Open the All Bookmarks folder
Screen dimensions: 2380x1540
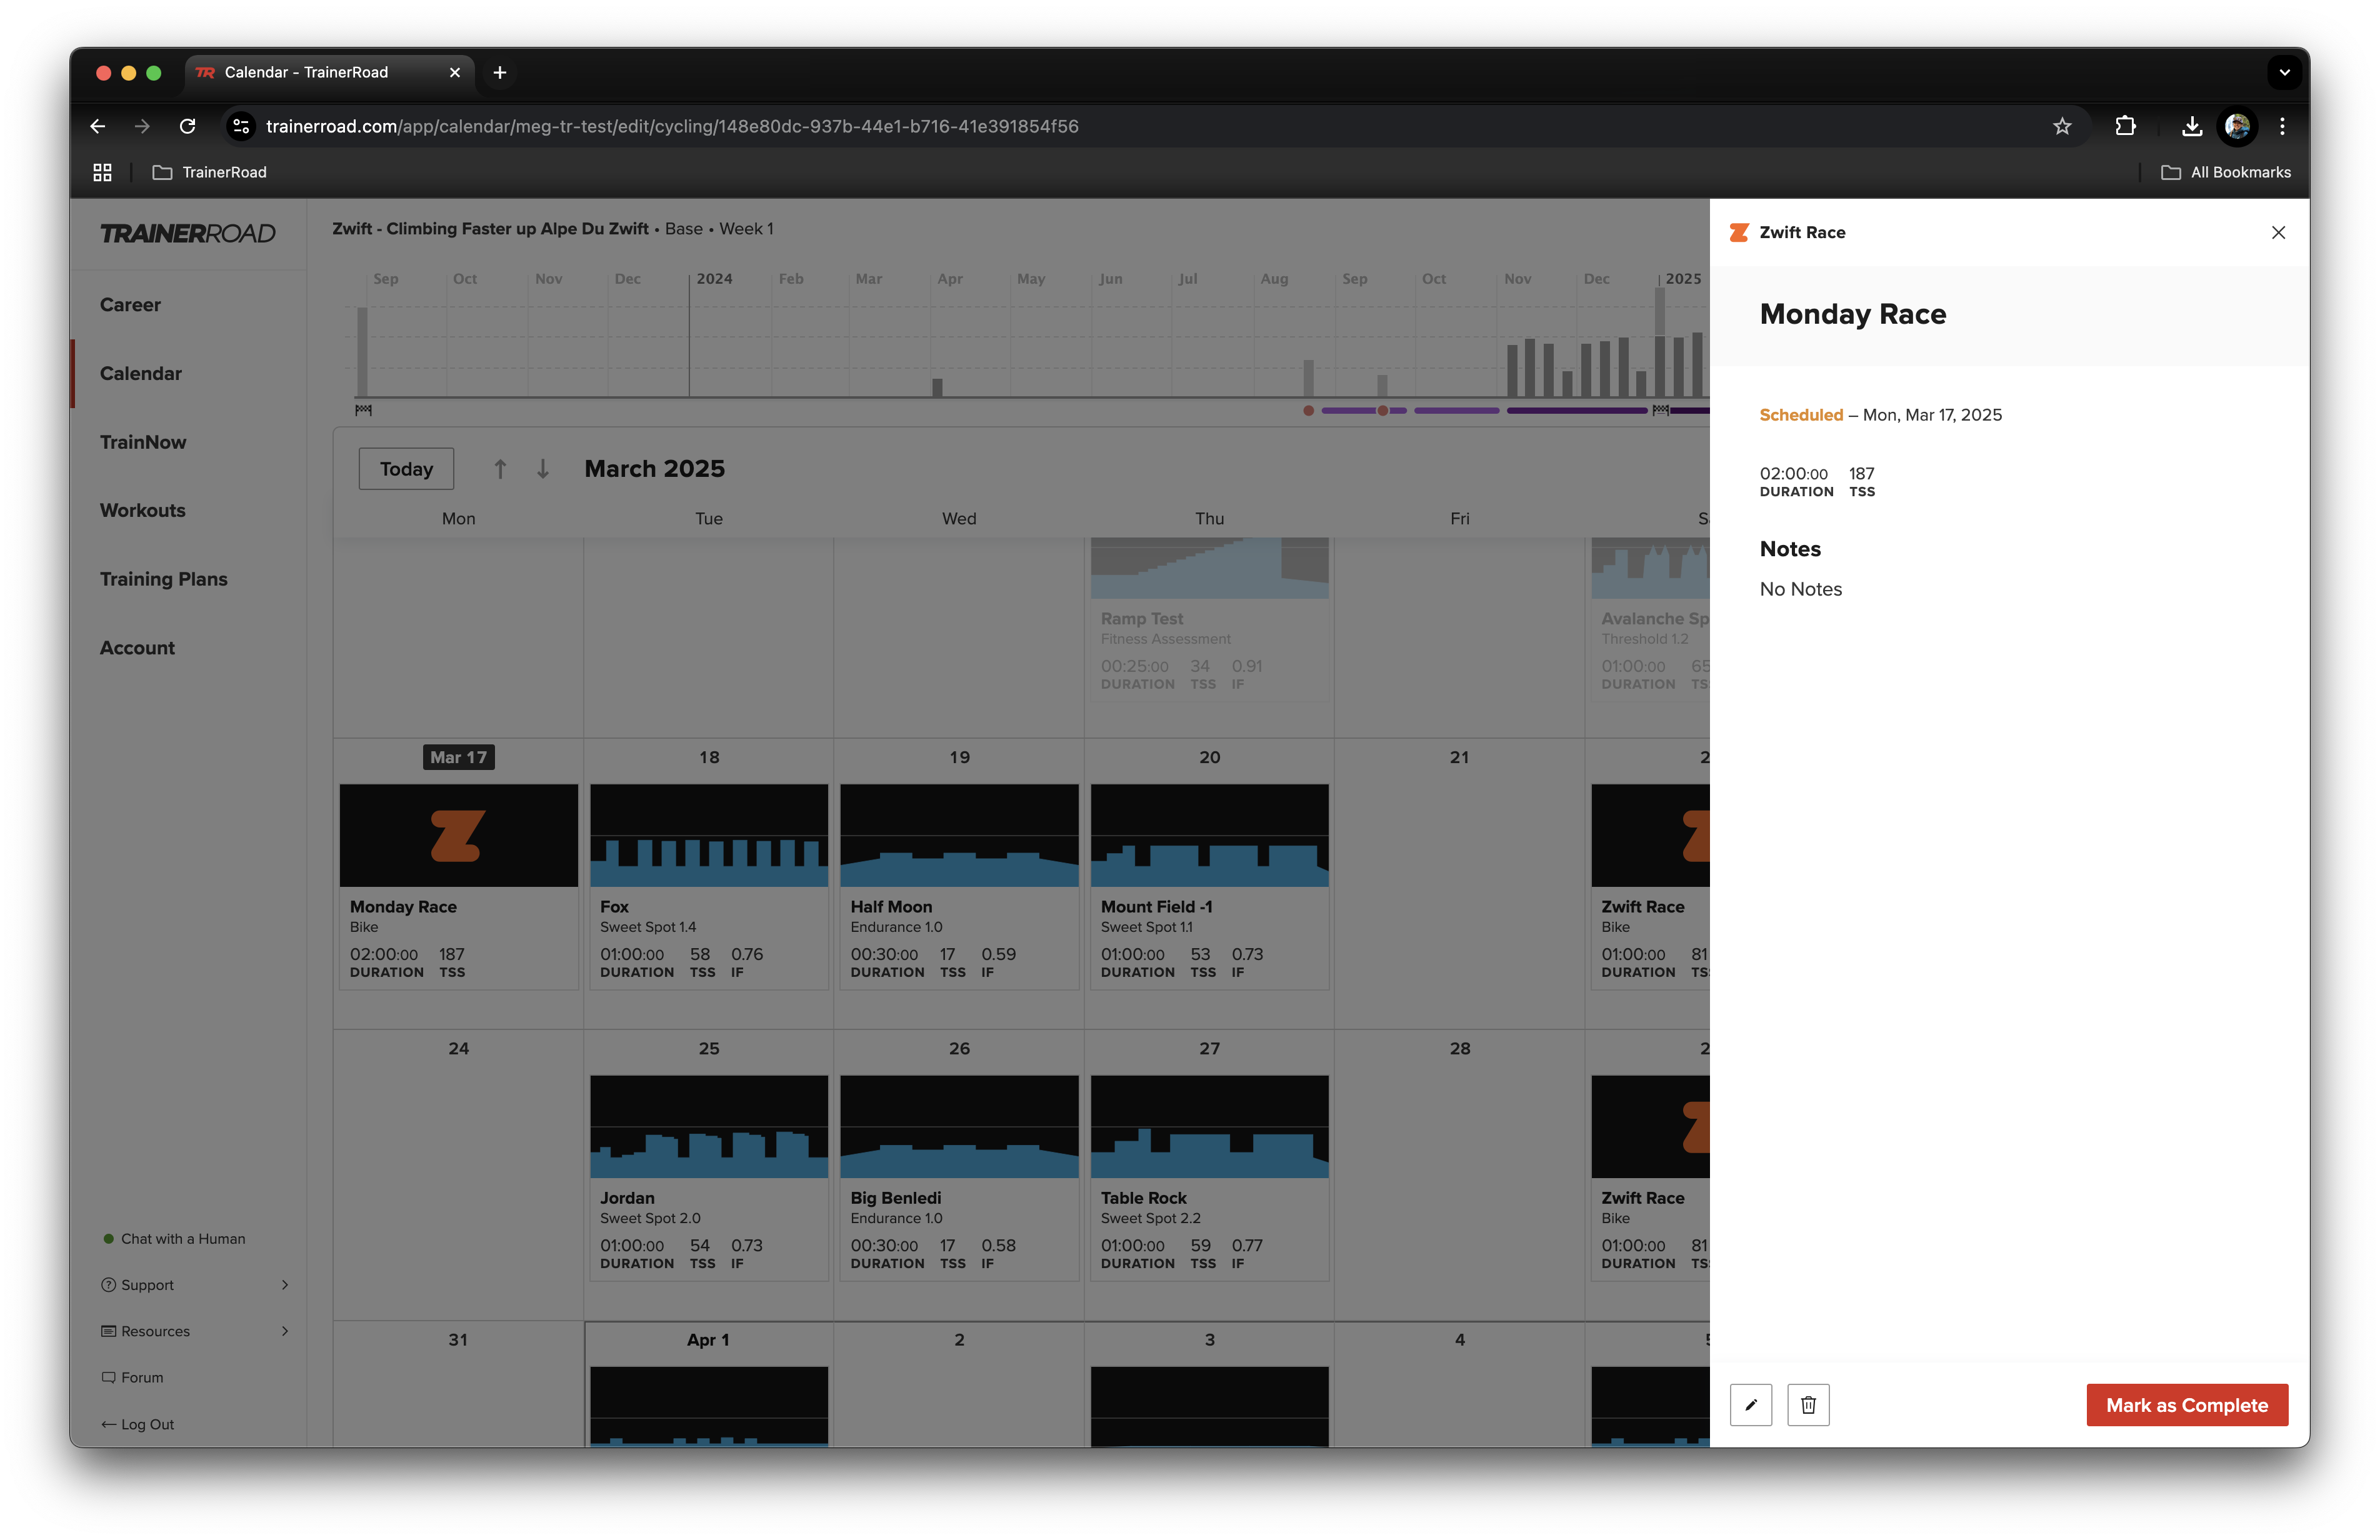pyautogui.click(x=2226, y=172)
